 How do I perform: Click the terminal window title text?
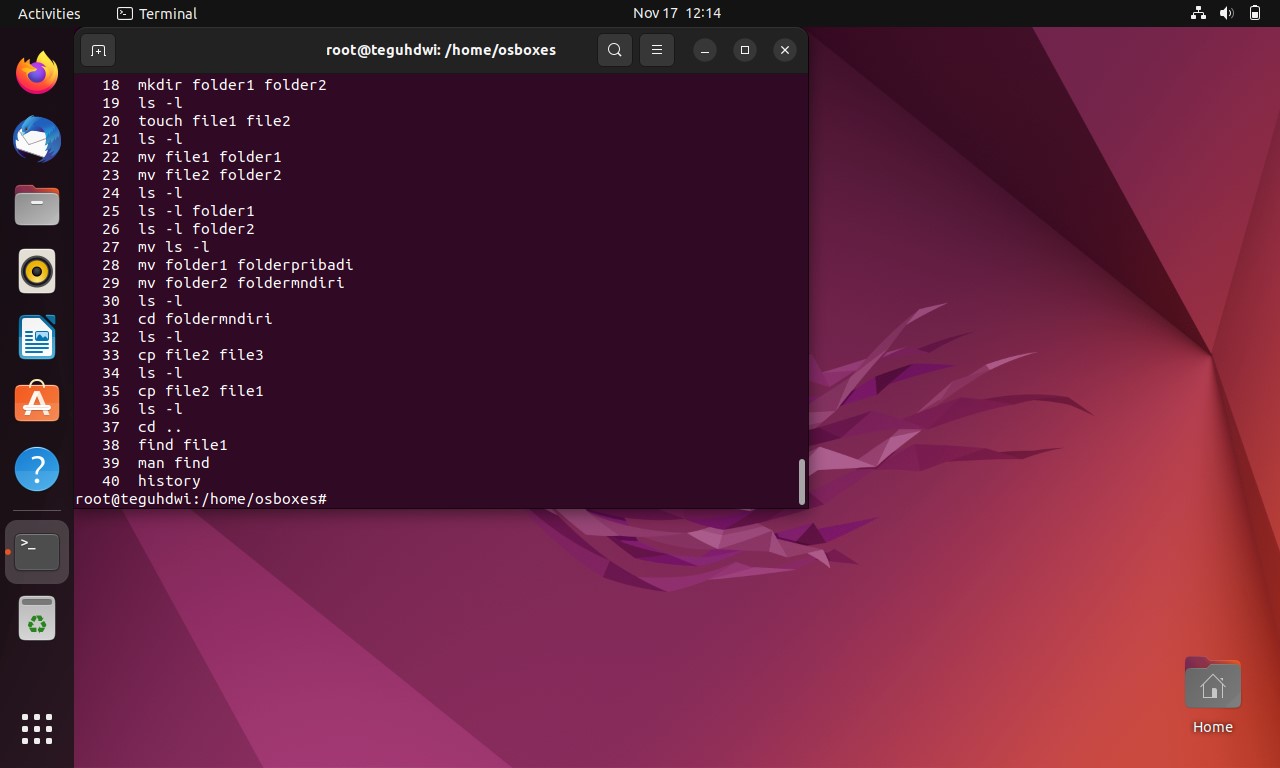click(441, 50)
